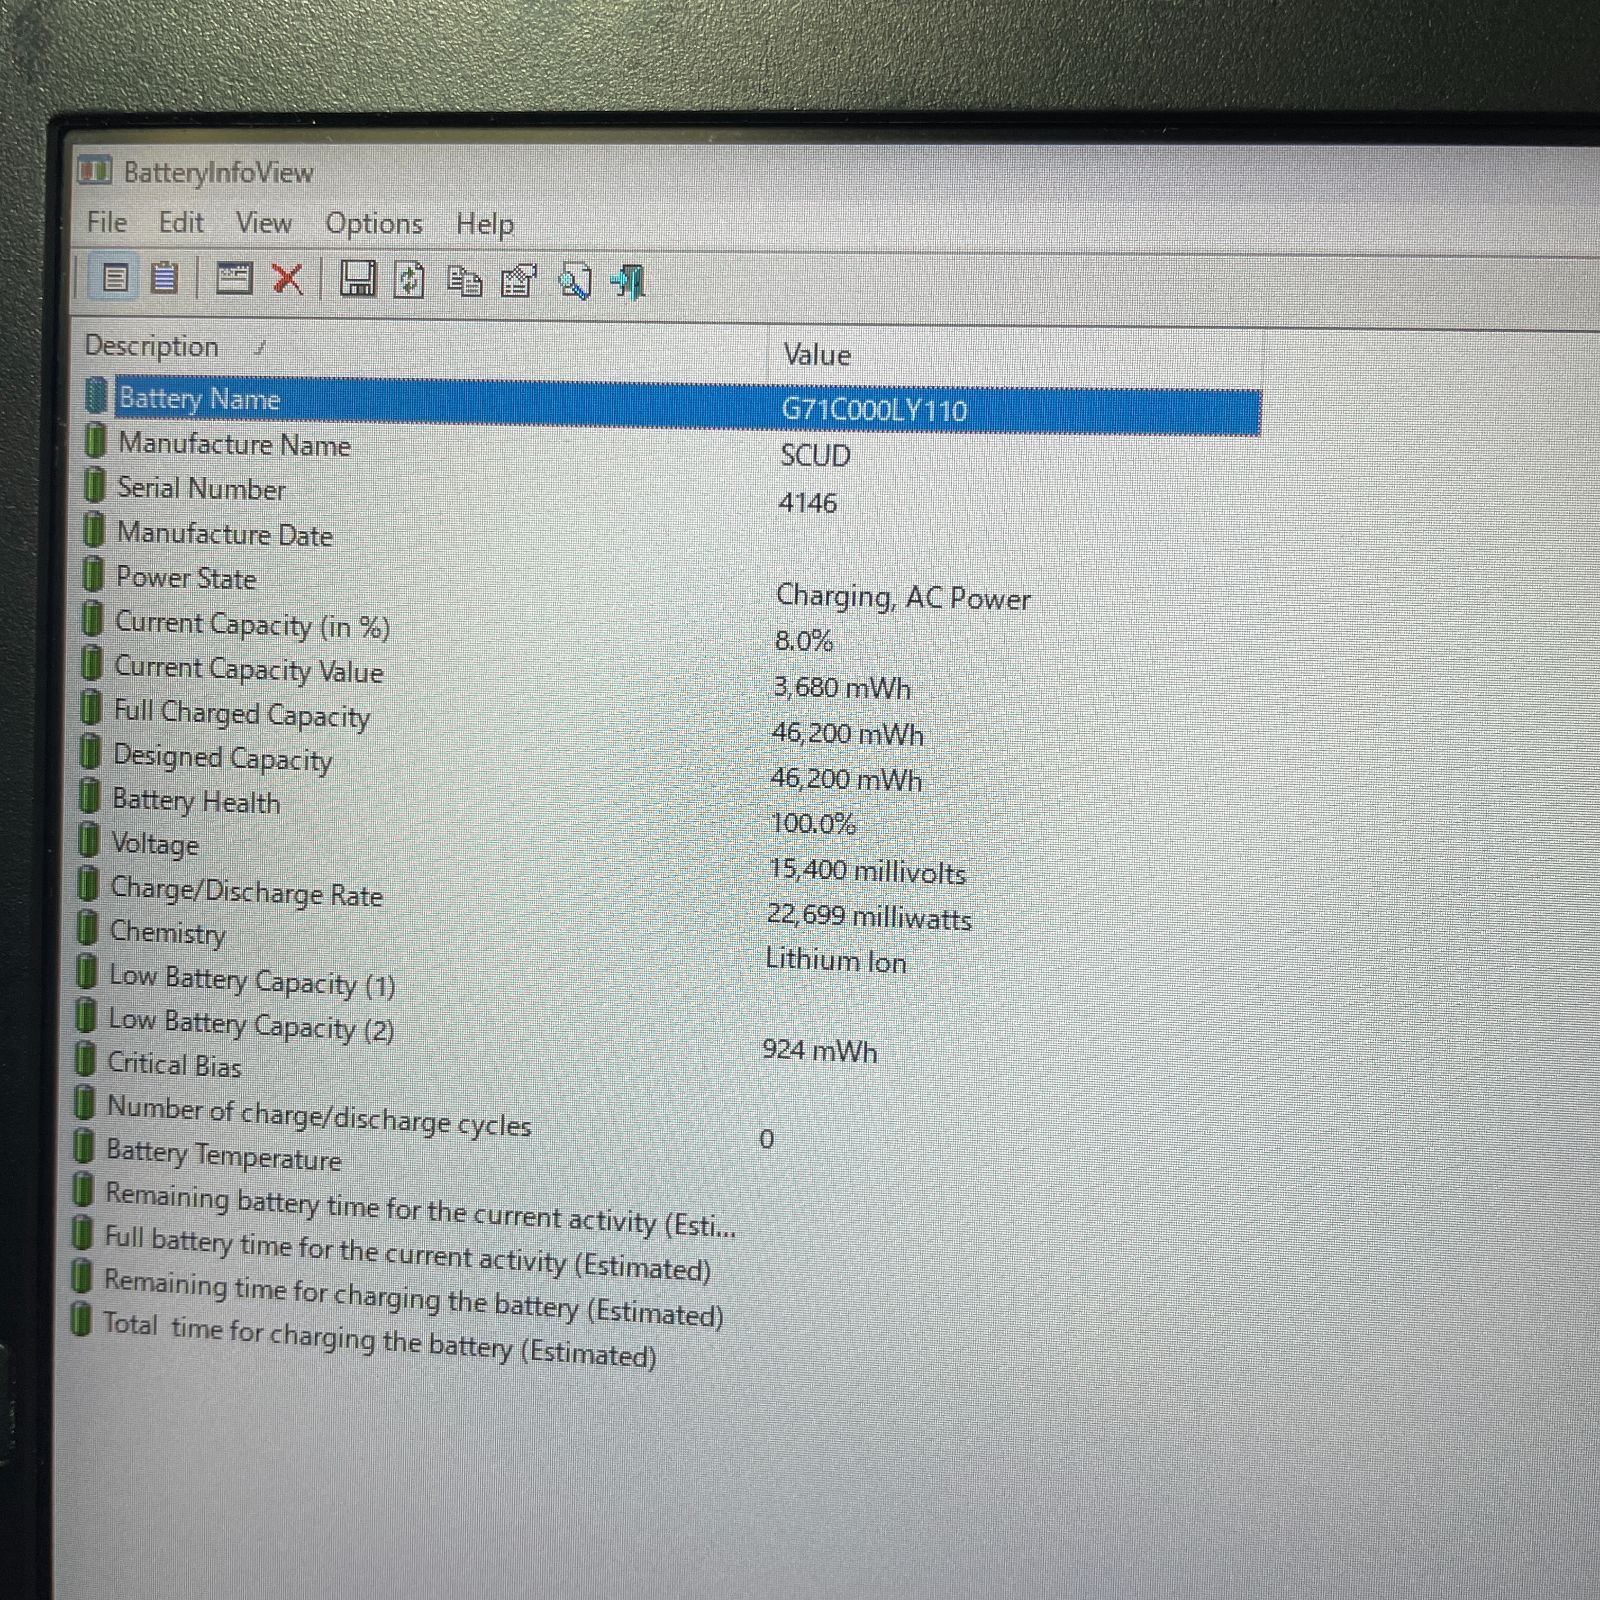Switch to the battery log view icon

pyautogui.click(x=164, y=278)
